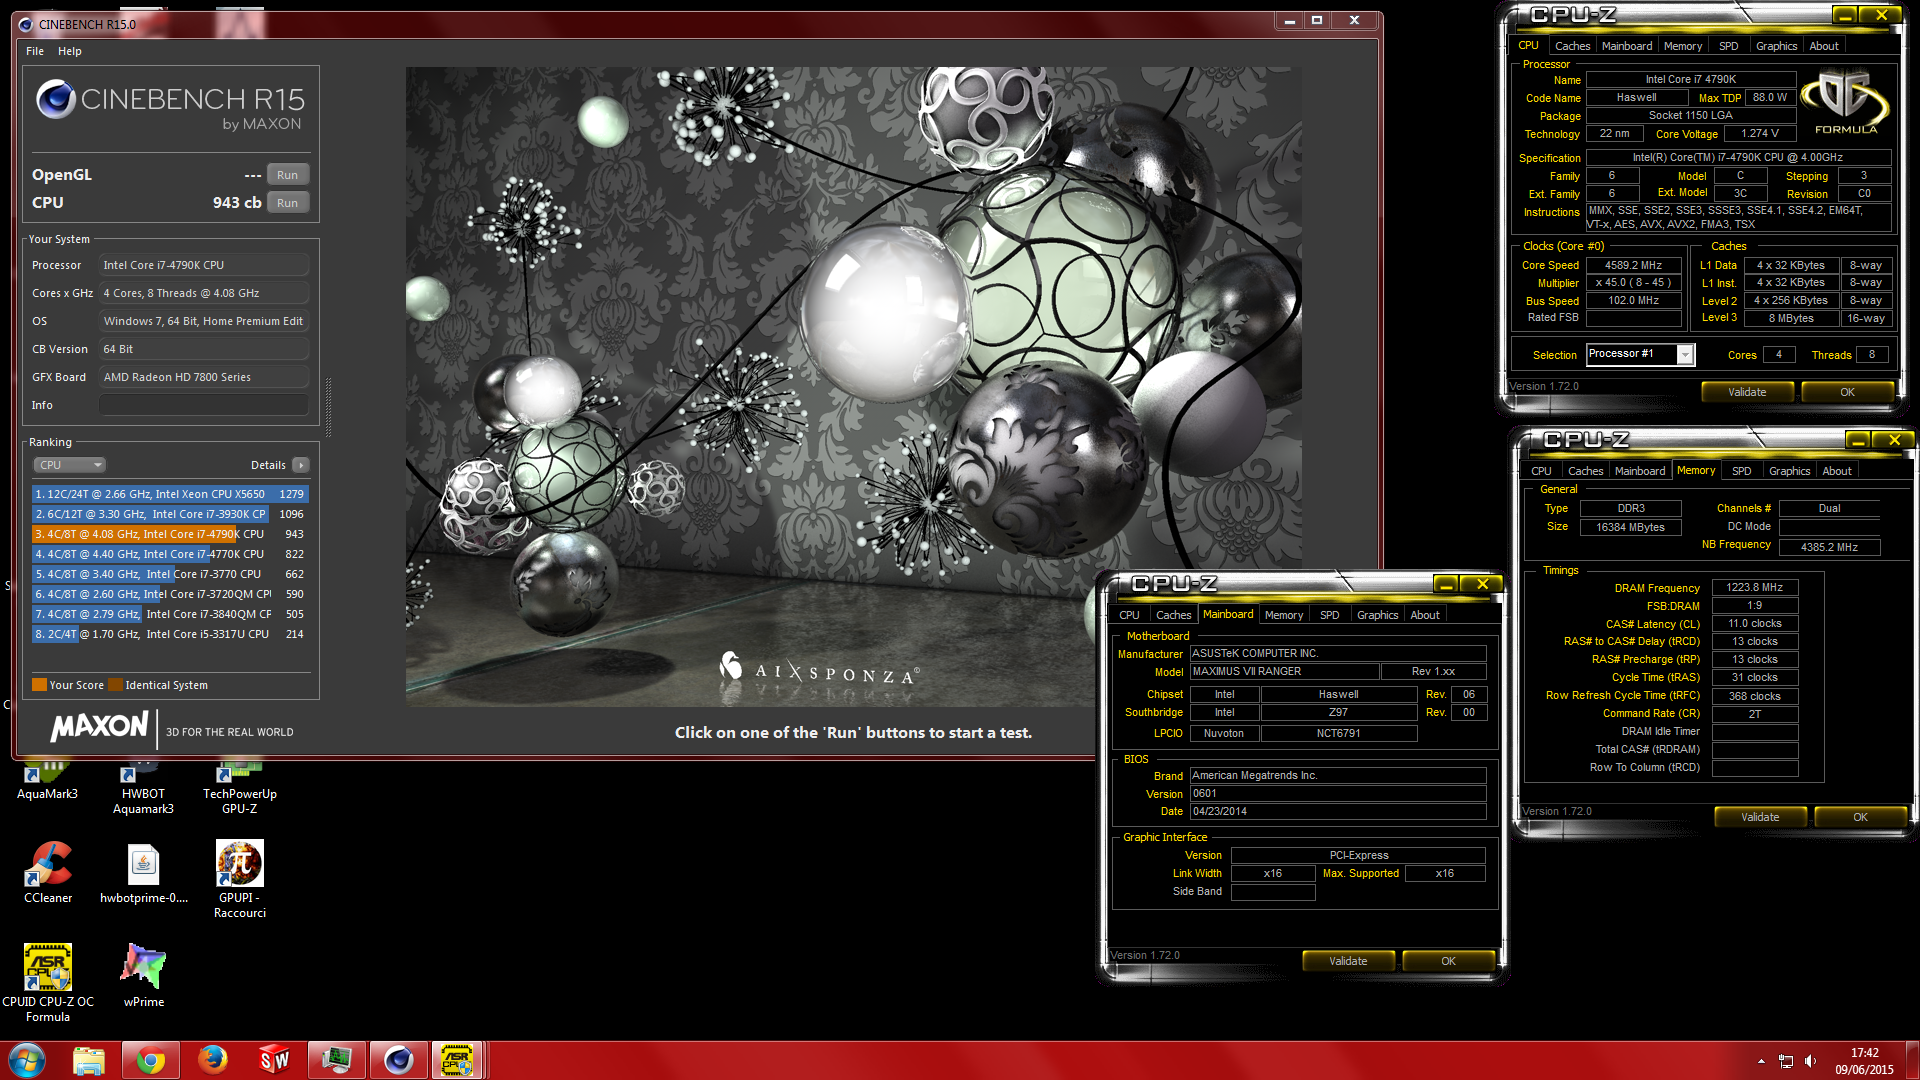Open Google Chrome from the taskbar
Viewport: 1920px width, 1080px height.
[151, 1060]
